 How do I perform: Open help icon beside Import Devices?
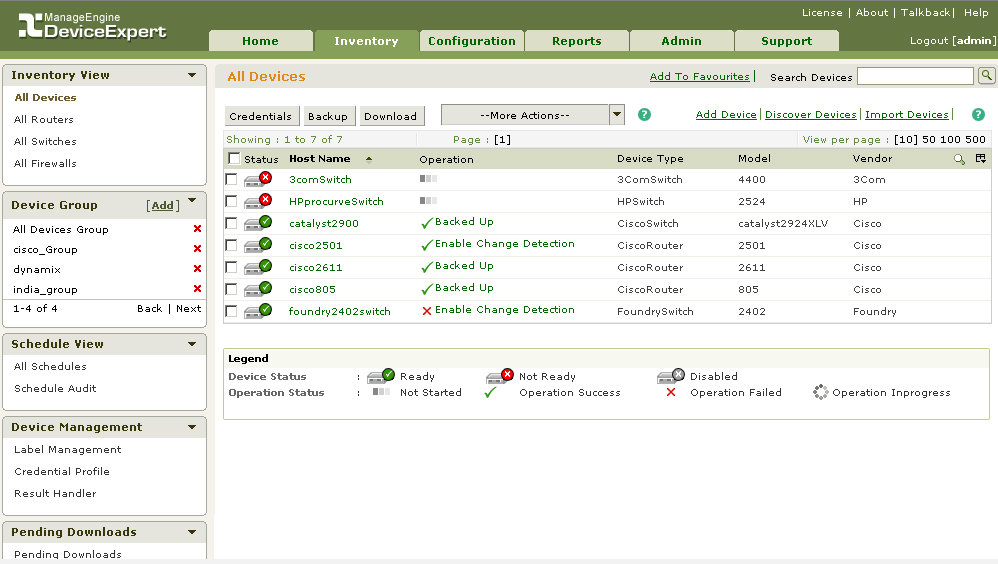coord(978,115)
